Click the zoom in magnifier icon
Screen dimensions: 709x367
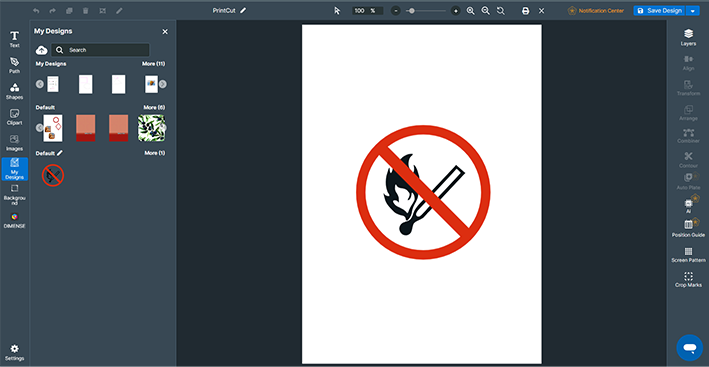[471, 10]
